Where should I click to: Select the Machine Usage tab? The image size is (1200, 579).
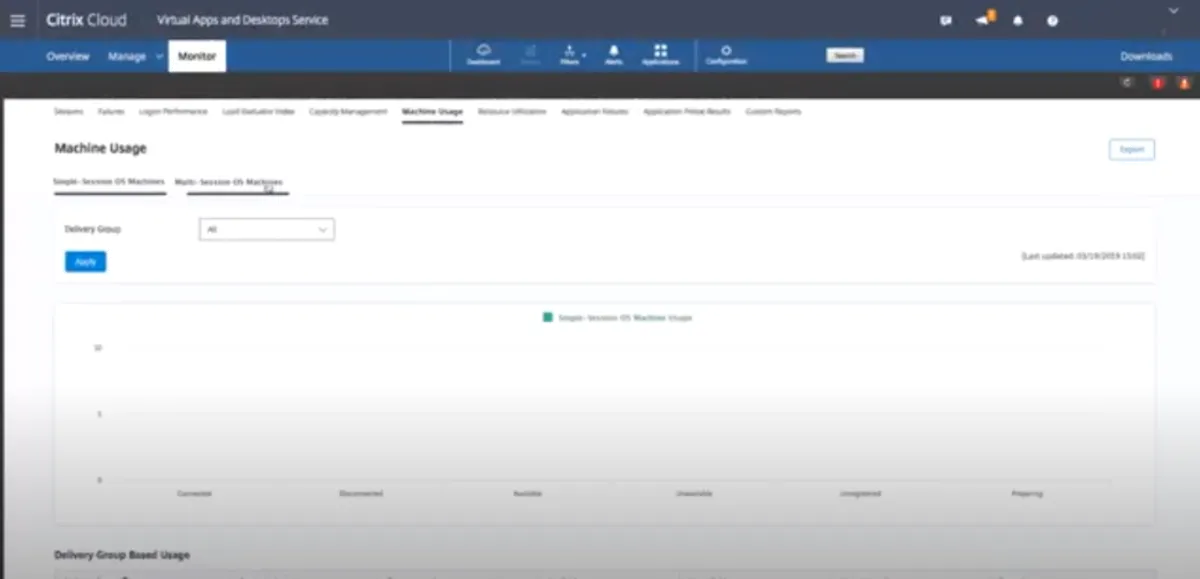tap(432, 111)
